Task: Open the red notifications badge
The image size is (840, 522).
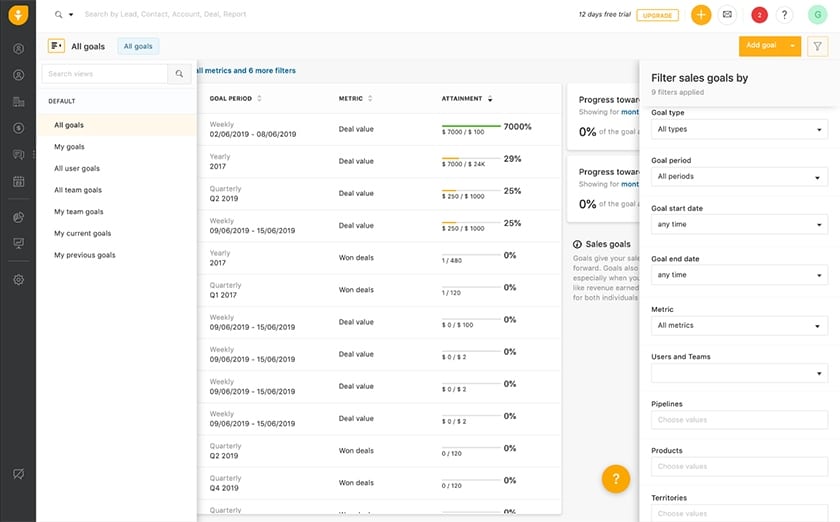Action: pos(759,15)
